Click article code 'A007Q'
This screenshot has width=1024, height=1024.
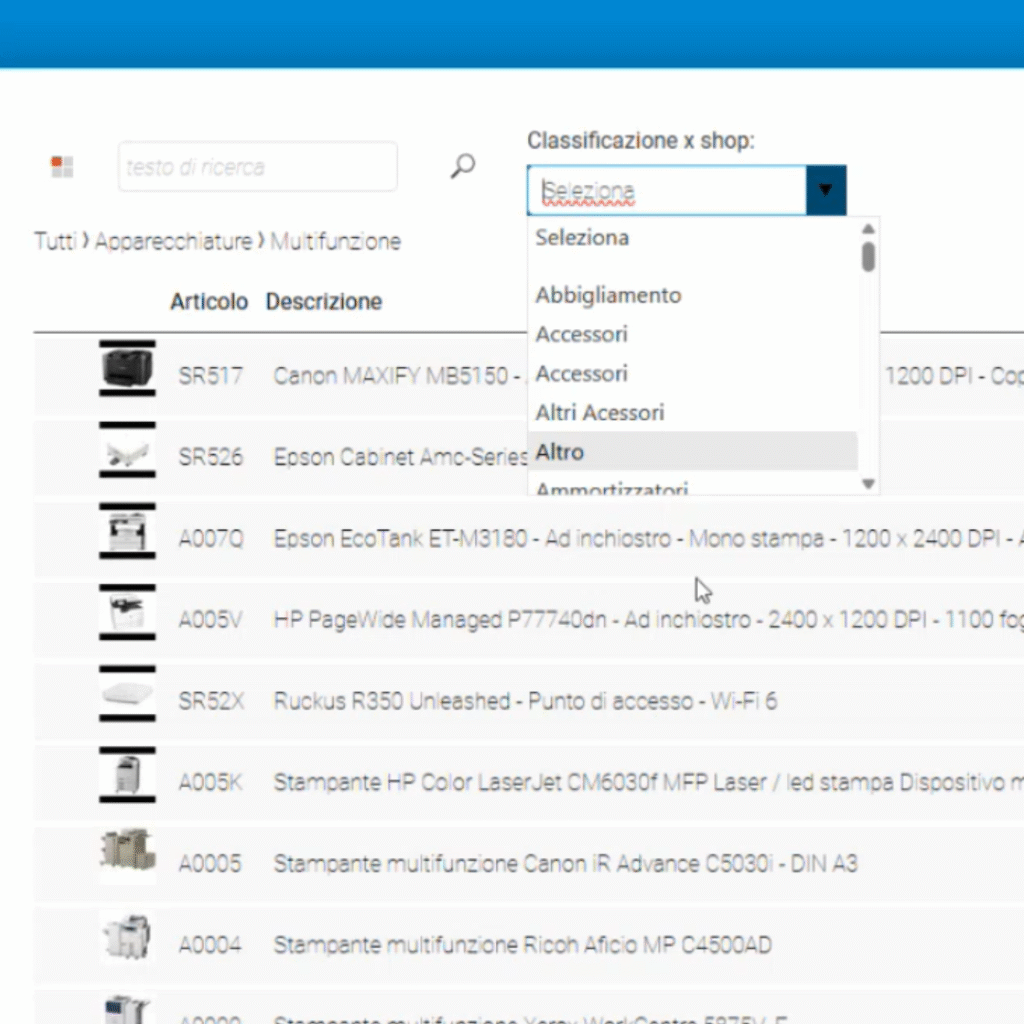click(211, 539)
